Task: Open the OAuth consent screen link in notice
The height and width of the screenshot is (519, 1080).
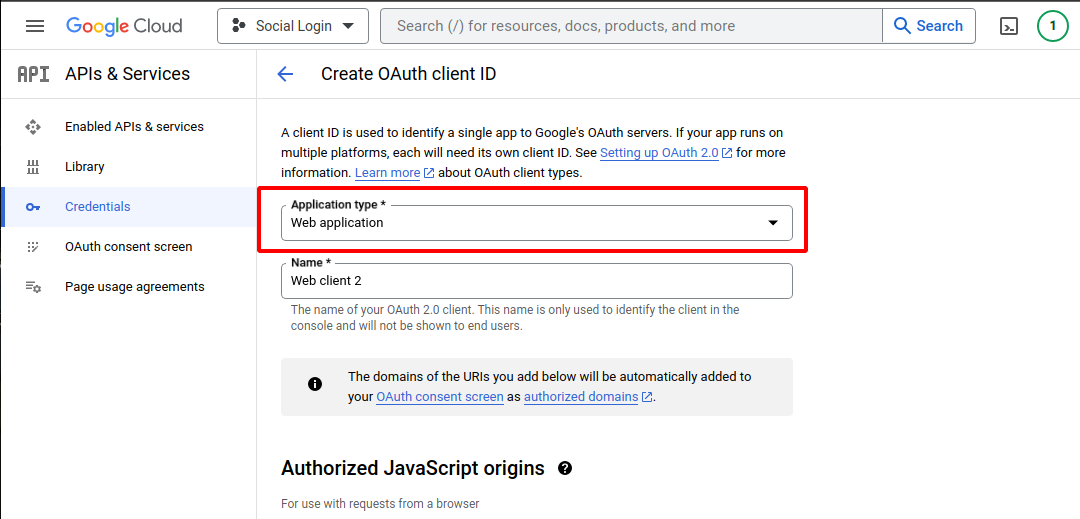Action: tap(440, 397)
